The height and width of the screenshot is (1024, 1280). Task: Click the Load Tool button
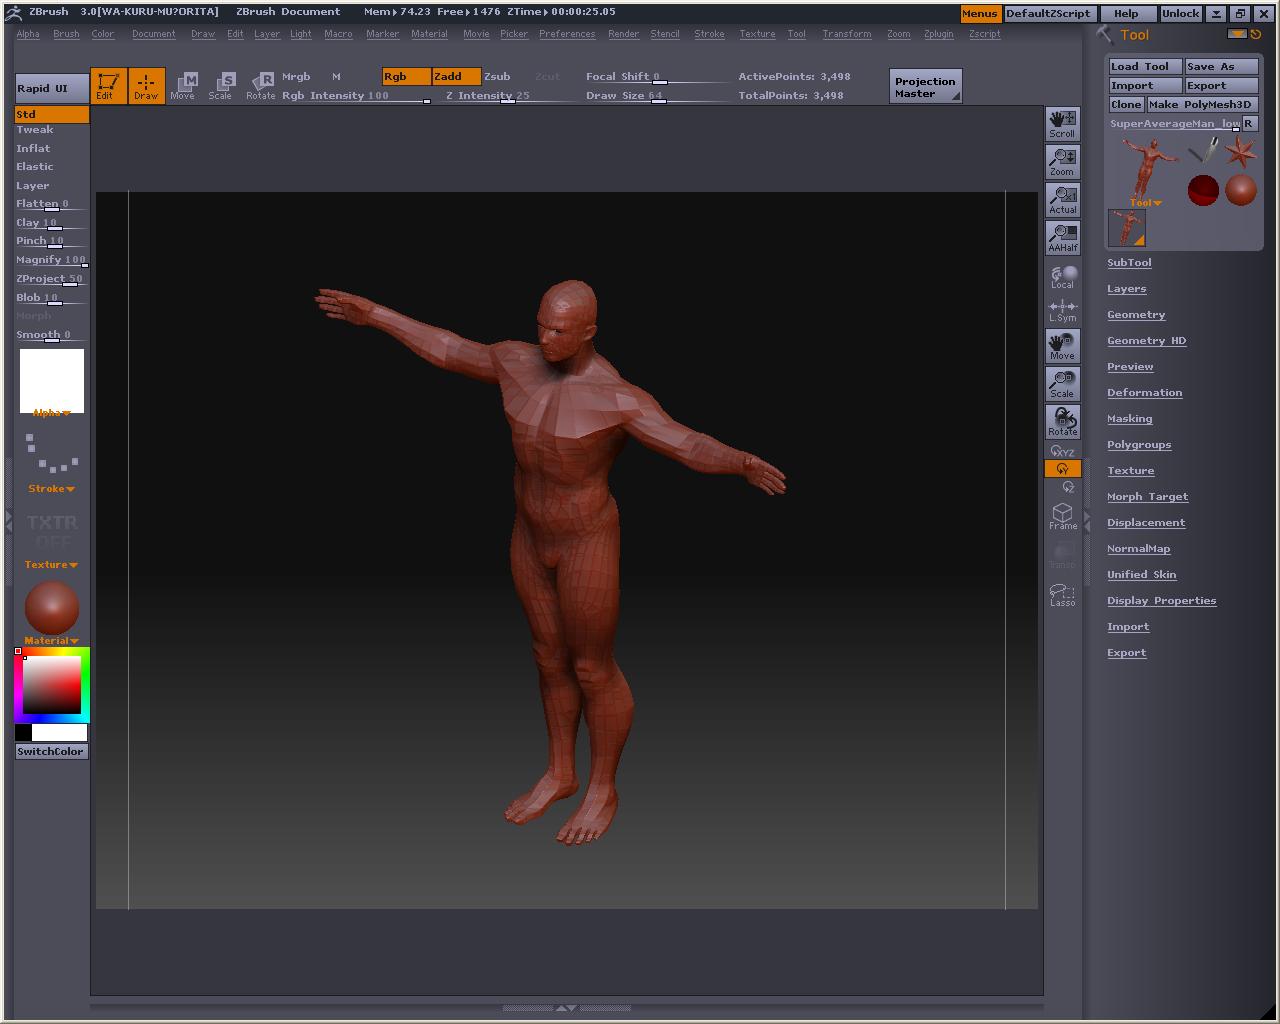[x=1144, y=67]
